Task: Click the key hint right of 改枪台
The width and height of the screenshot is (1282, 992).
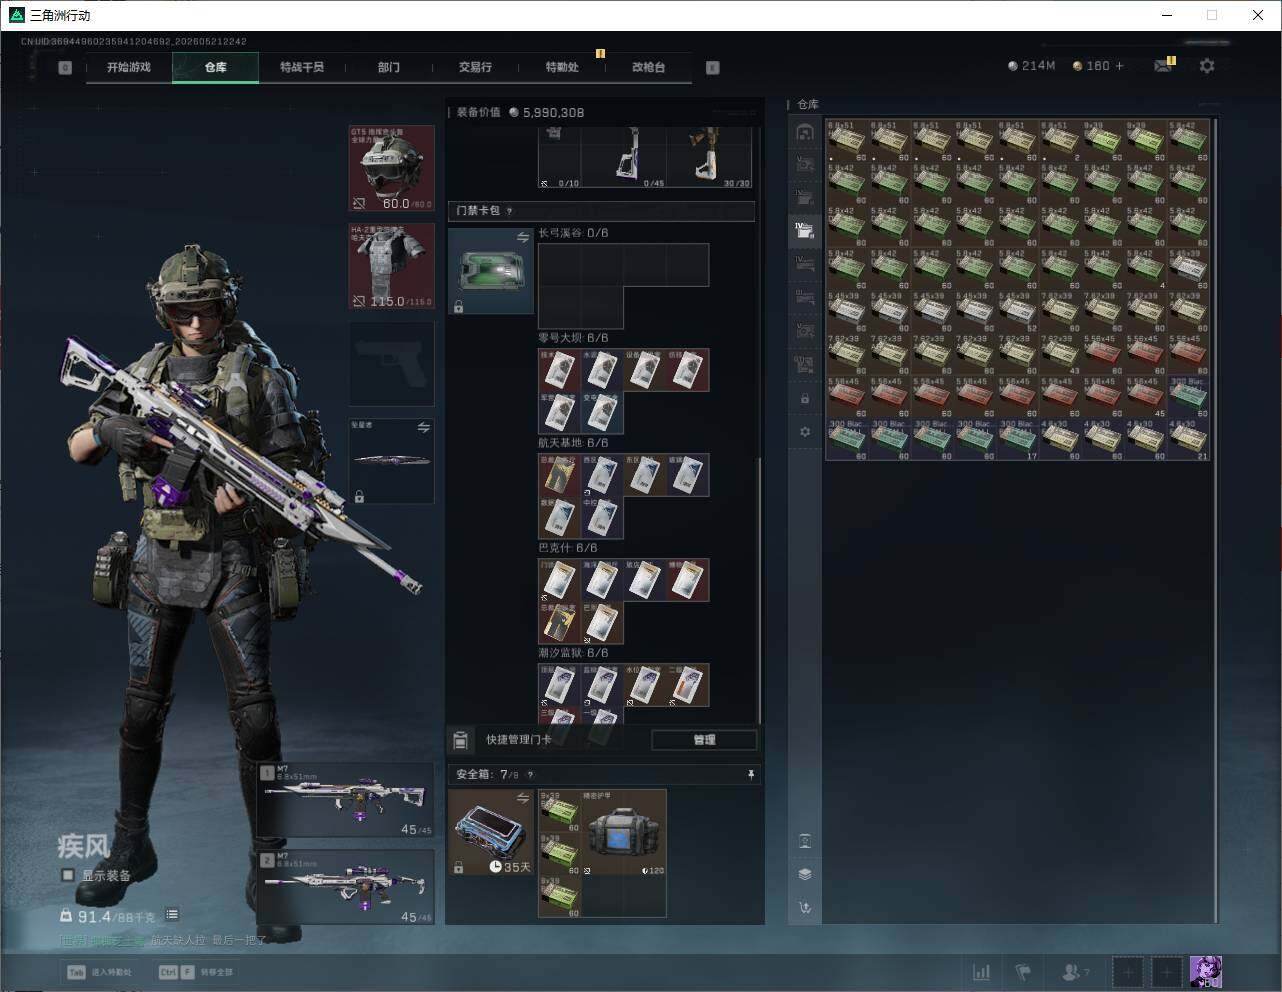Action: 713,68
